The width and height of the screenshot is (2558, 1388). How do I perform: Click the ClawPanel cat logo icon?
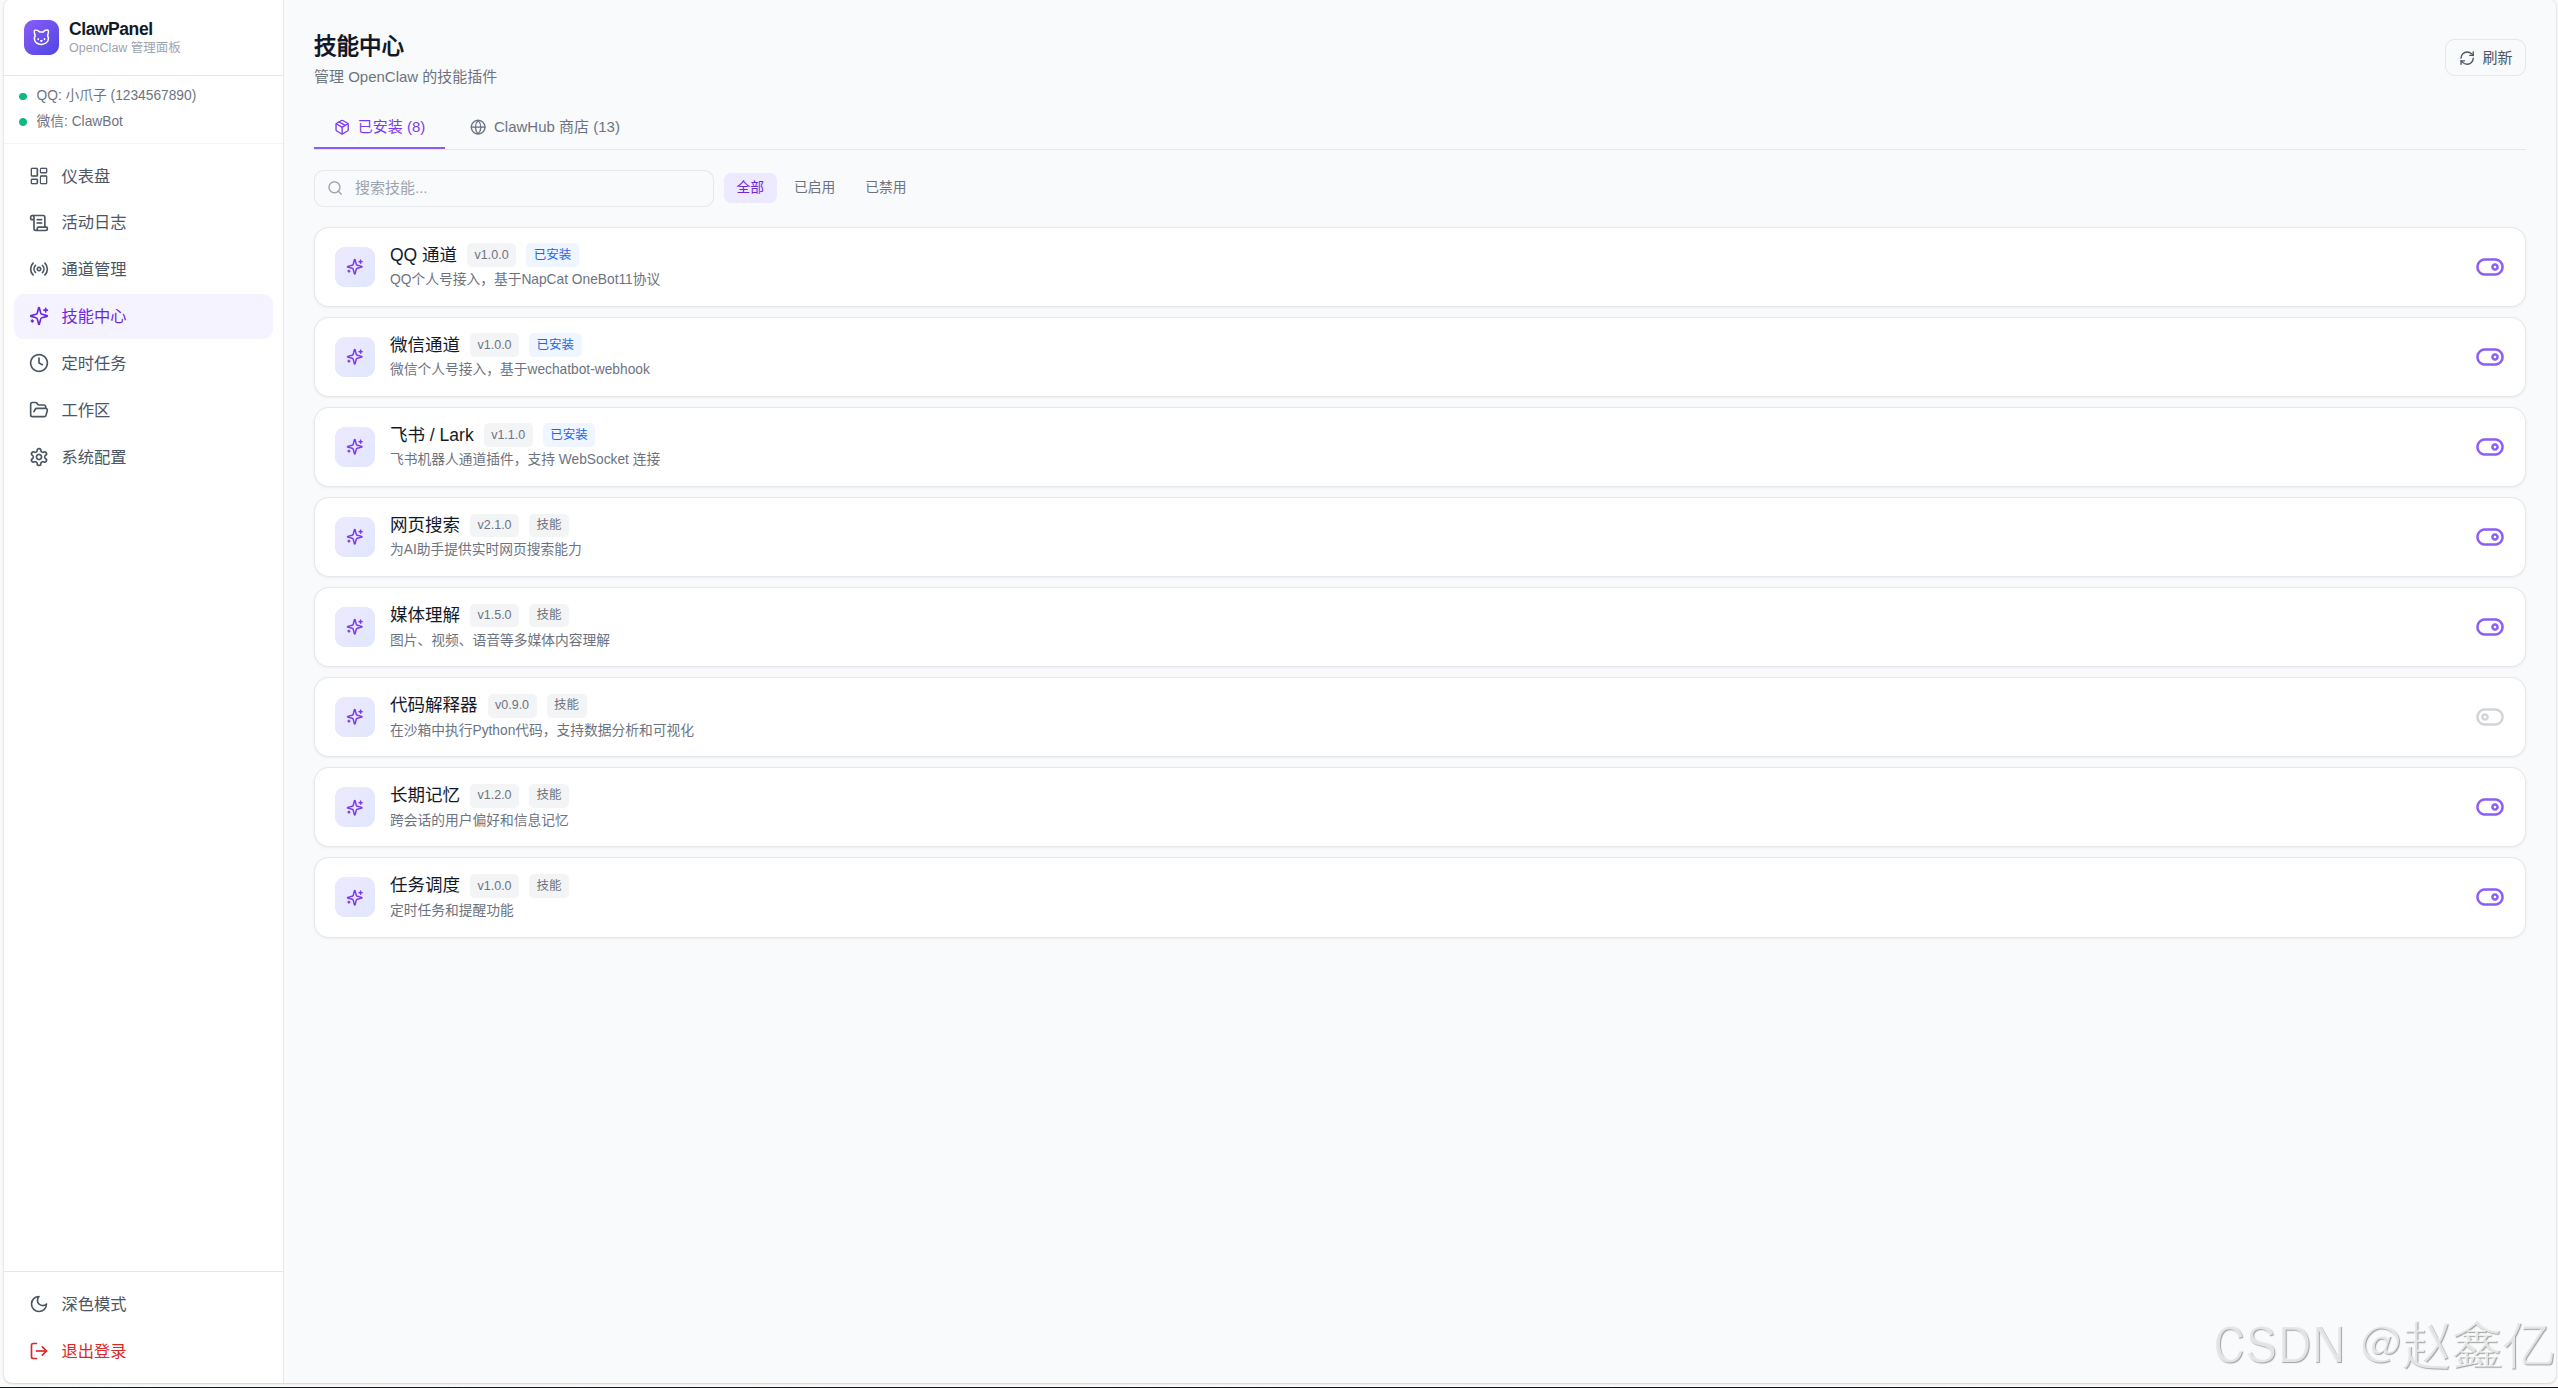click(41, 37)
